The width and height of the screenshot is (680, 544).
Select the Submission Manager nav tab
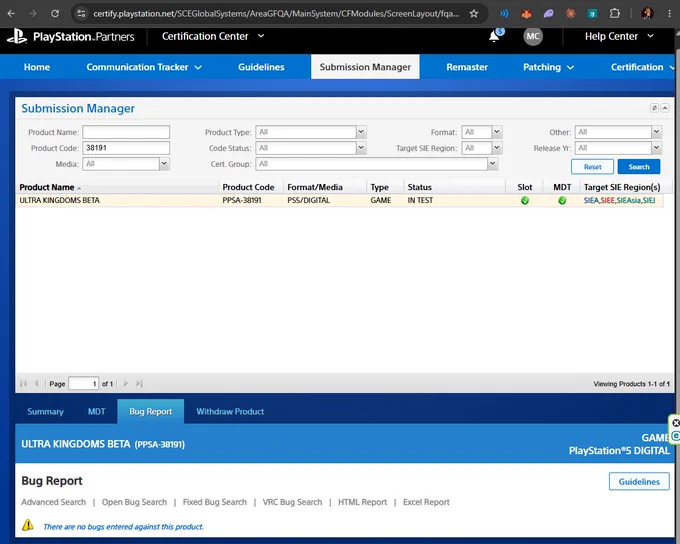(x=365, y=67)
